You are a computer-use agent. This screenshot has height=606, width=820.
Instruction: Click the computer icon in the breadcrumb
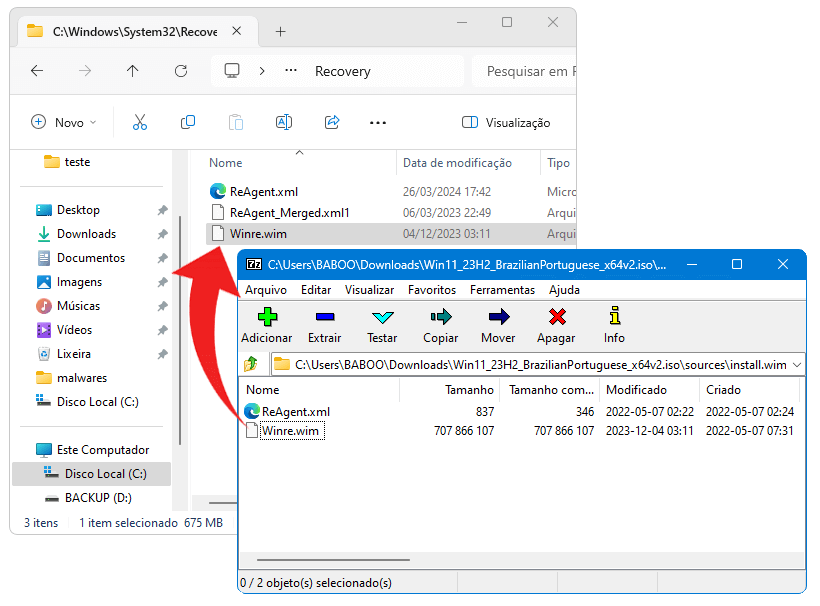(232, 71)
